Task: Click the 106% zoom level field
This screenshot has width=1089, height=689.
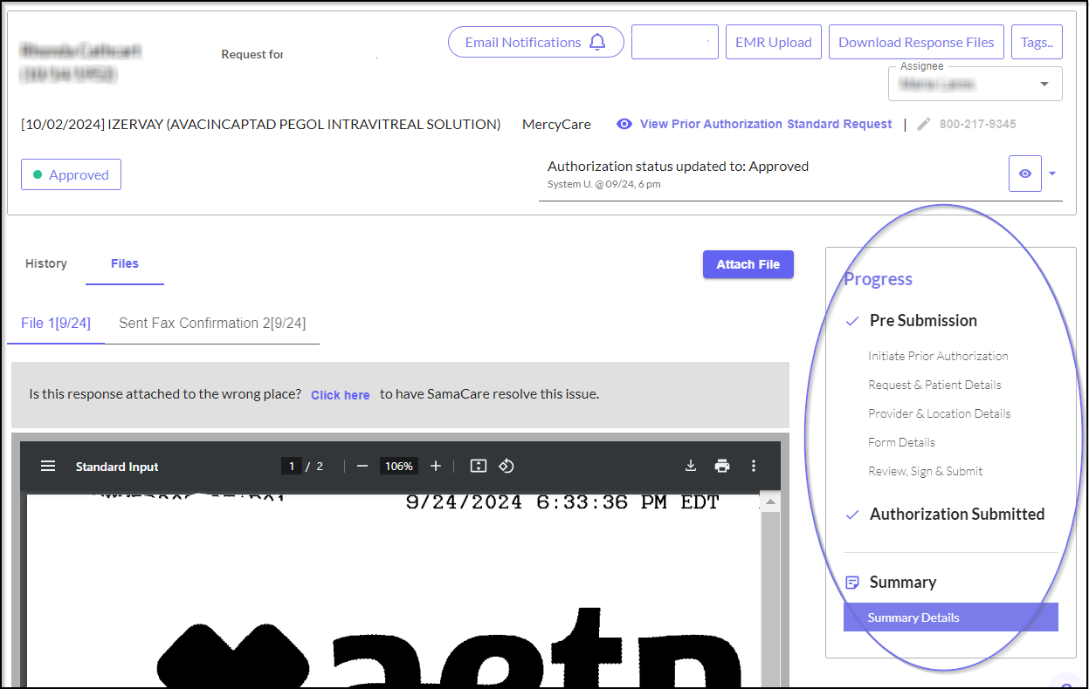Action: [x=399, y=466]
